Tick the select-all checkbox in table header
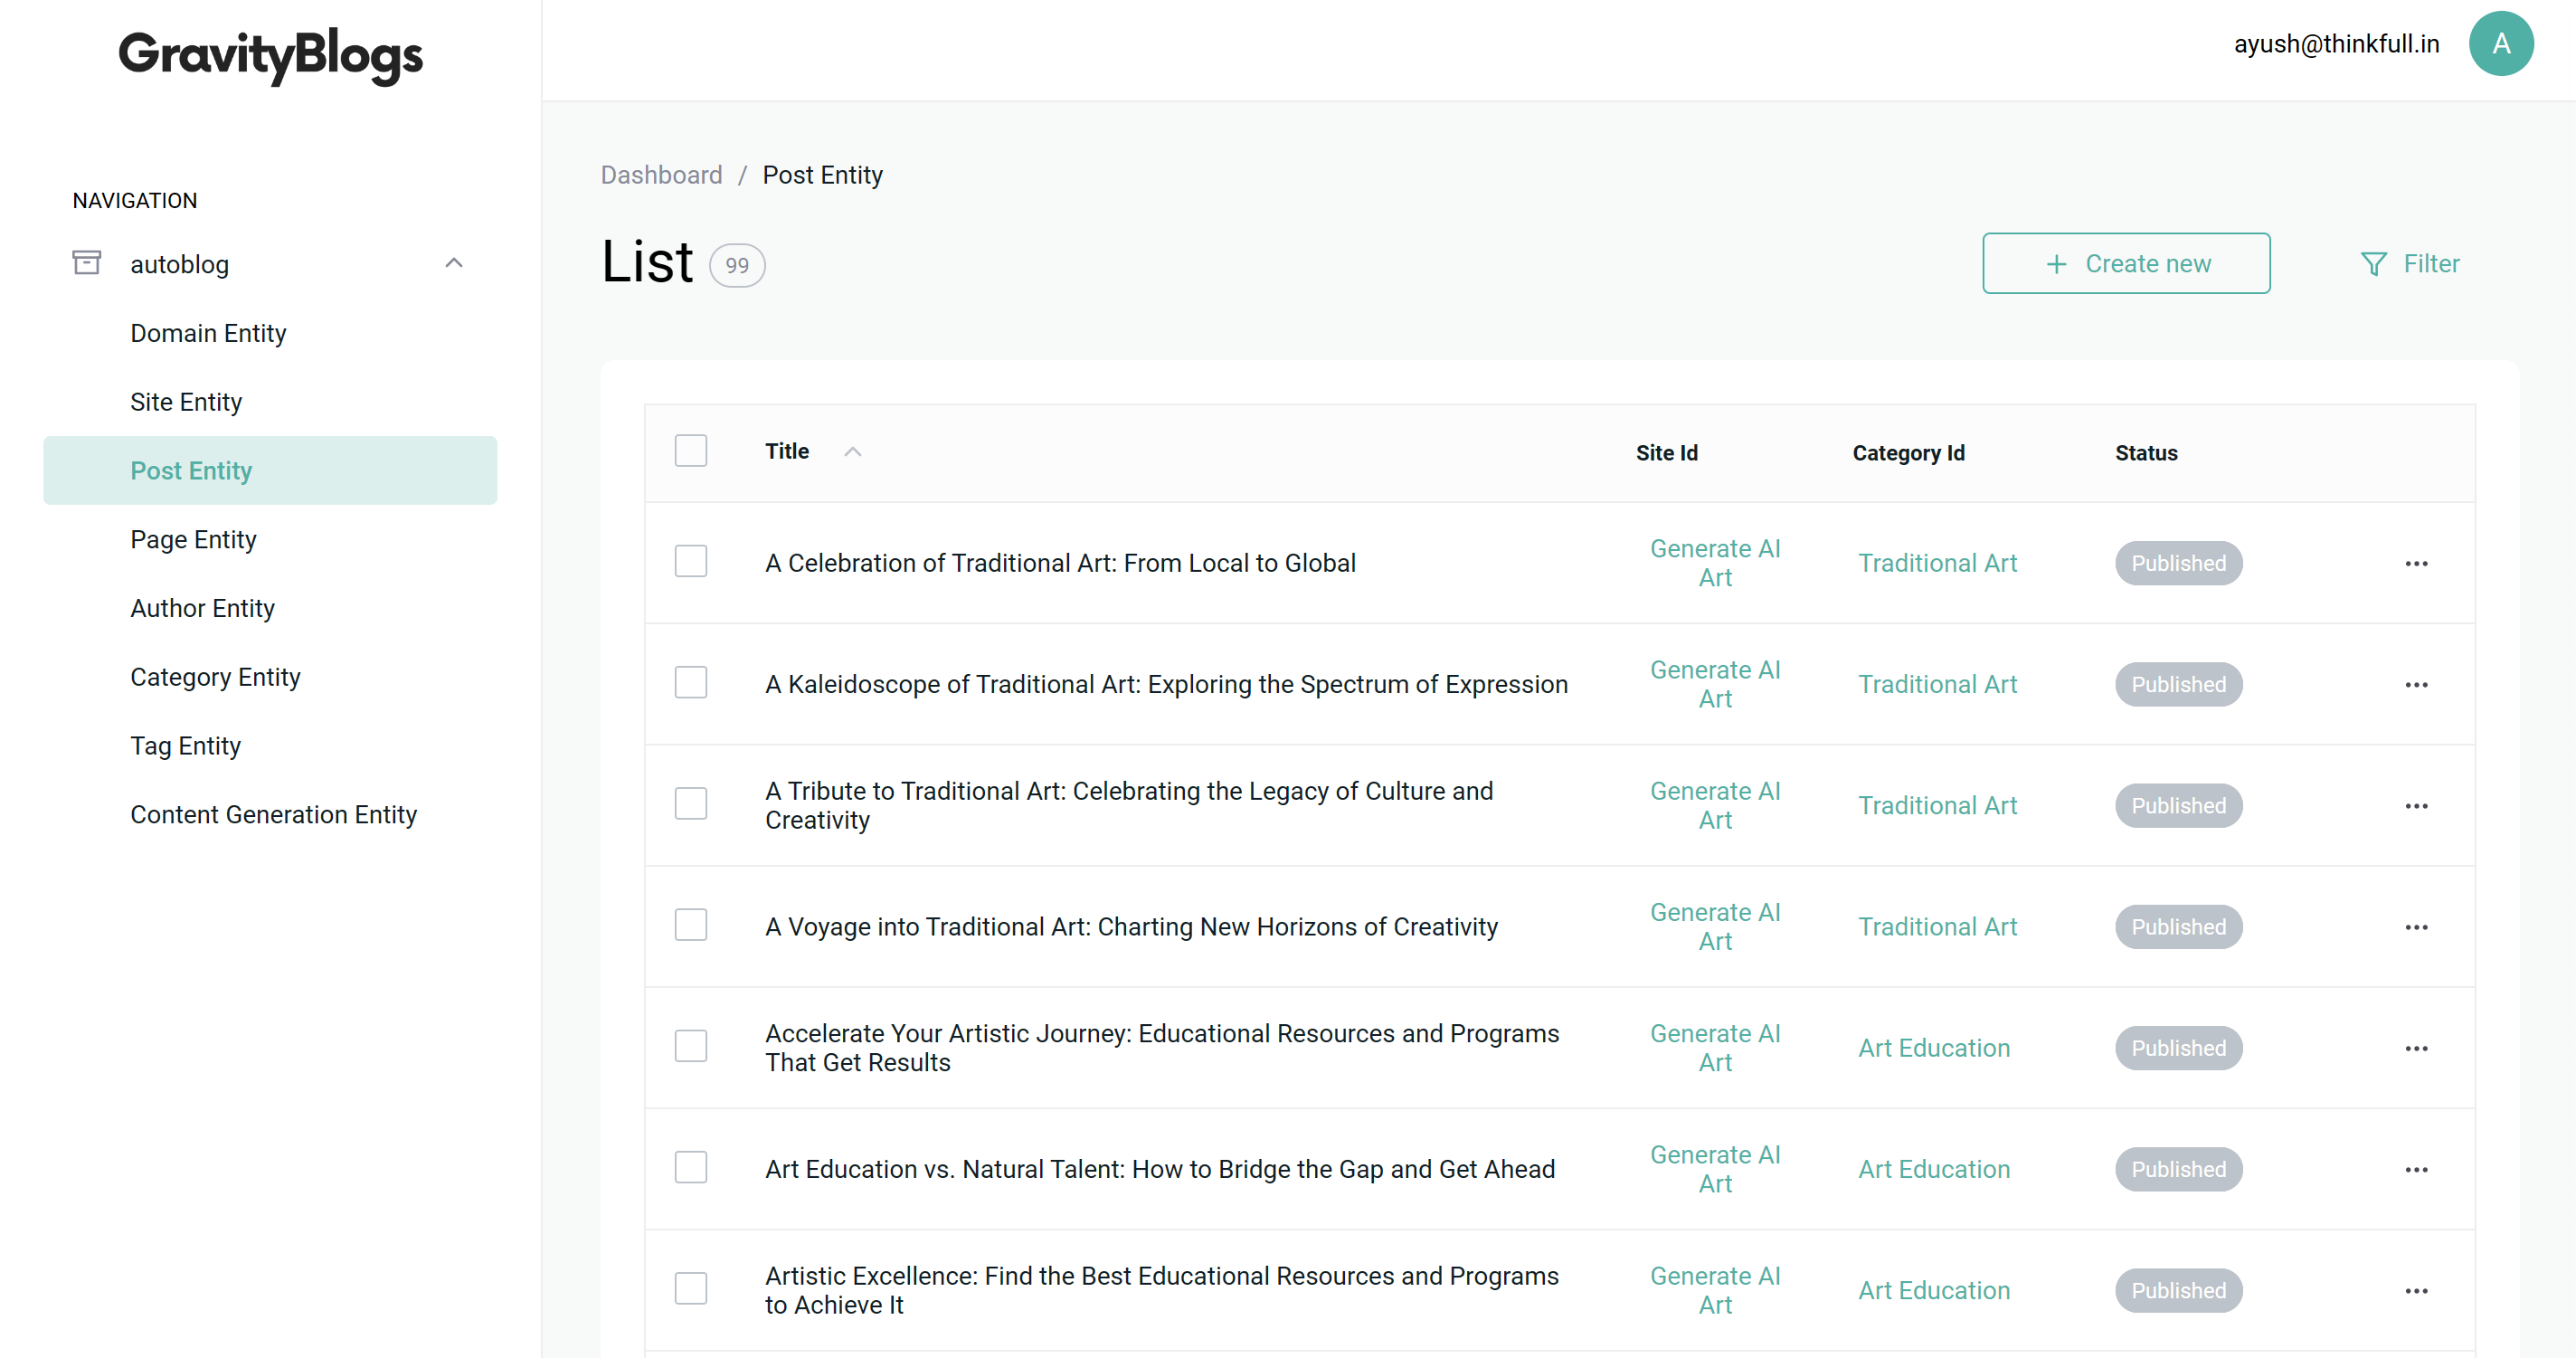2576x1358 pixels. pos(690,451)
